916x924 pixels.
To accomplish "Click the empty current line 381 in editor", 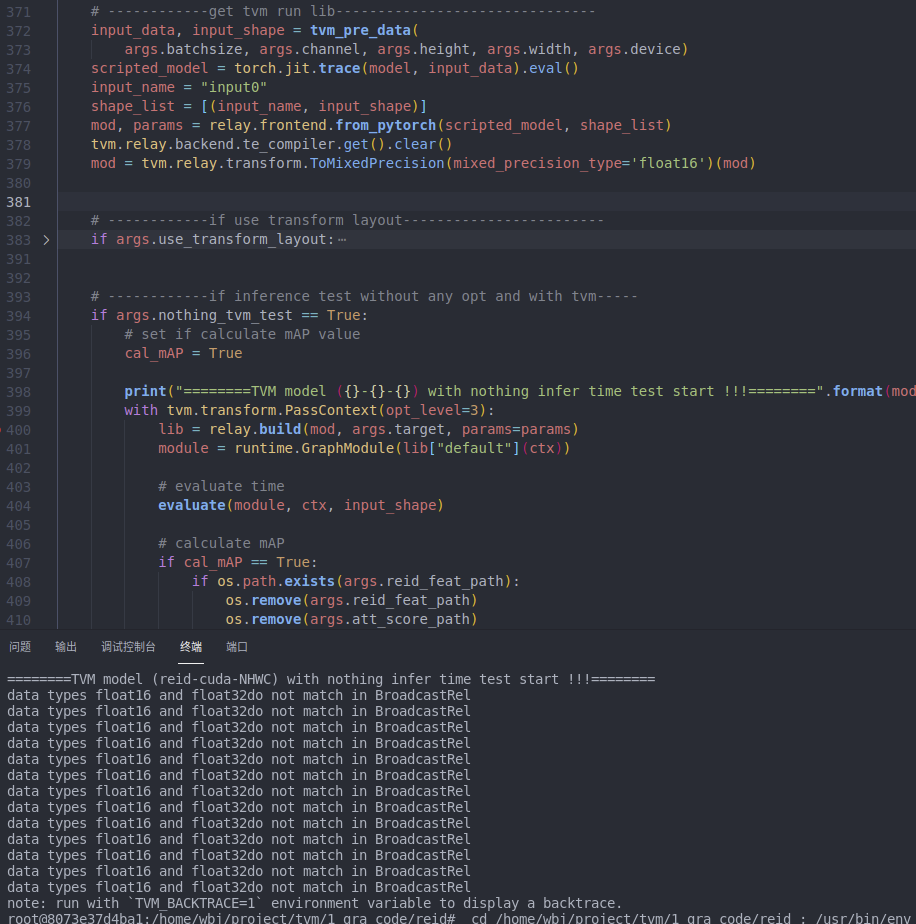I will pyautogui.click(x=400, y=201).
